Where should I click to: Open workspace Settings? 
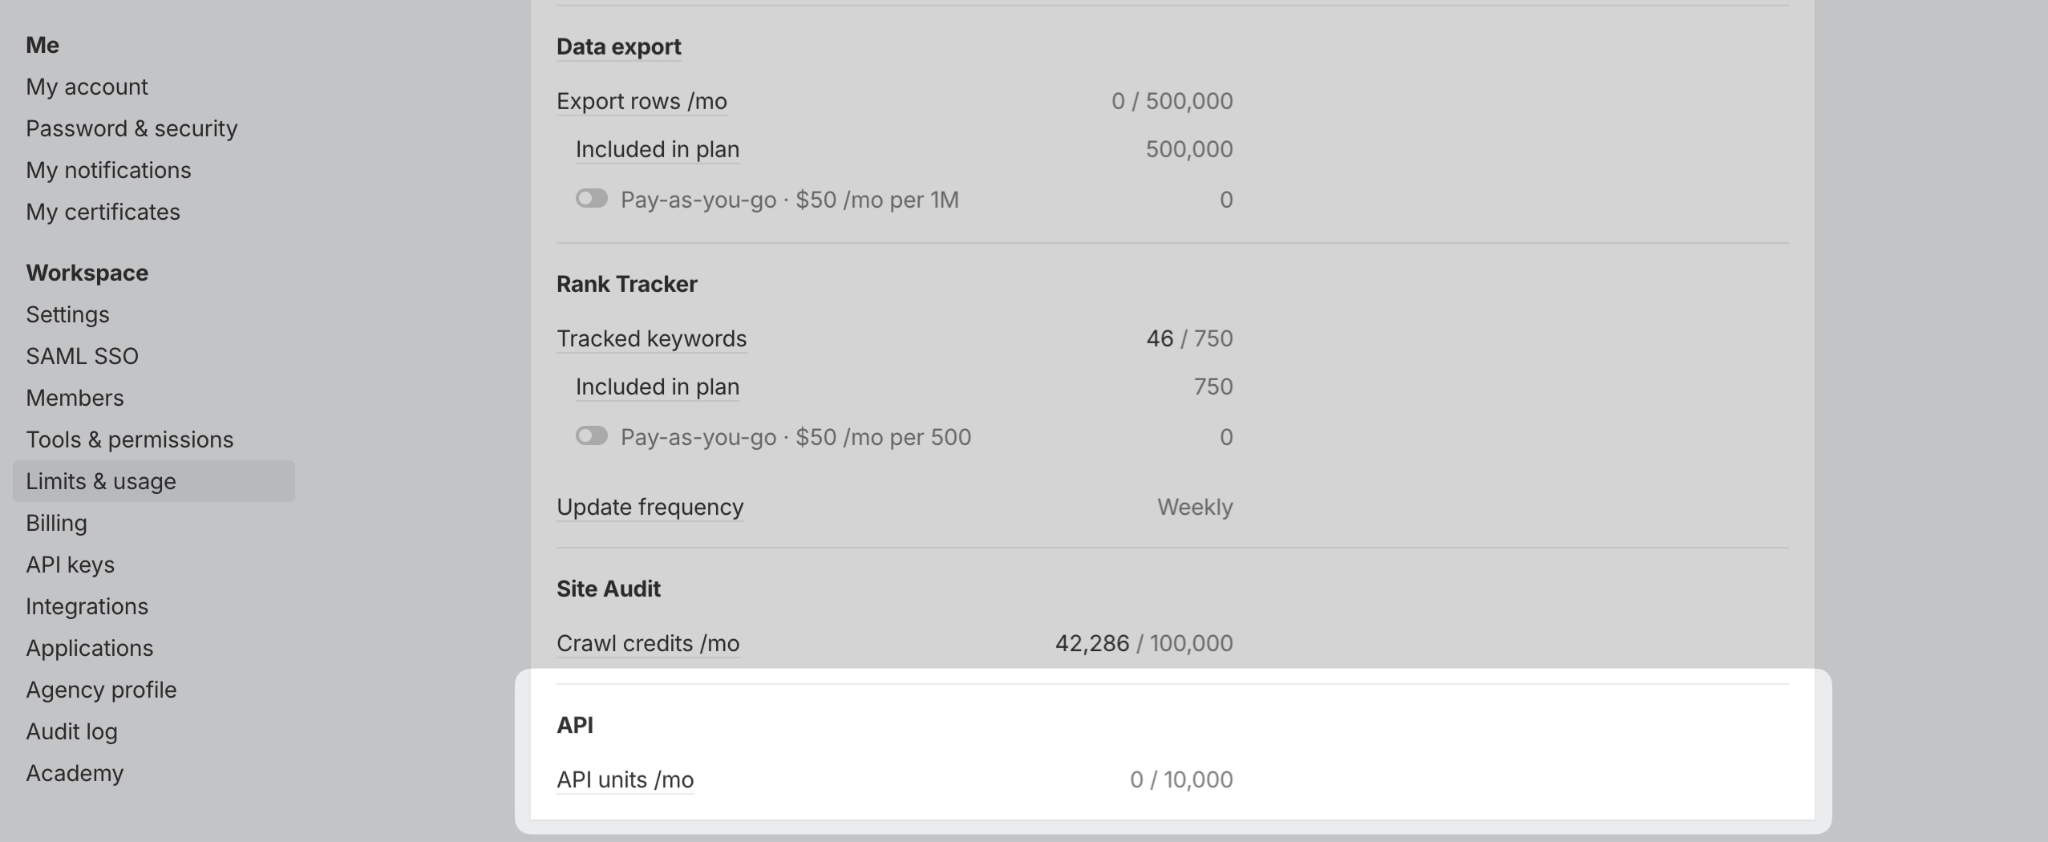point(67,314)
